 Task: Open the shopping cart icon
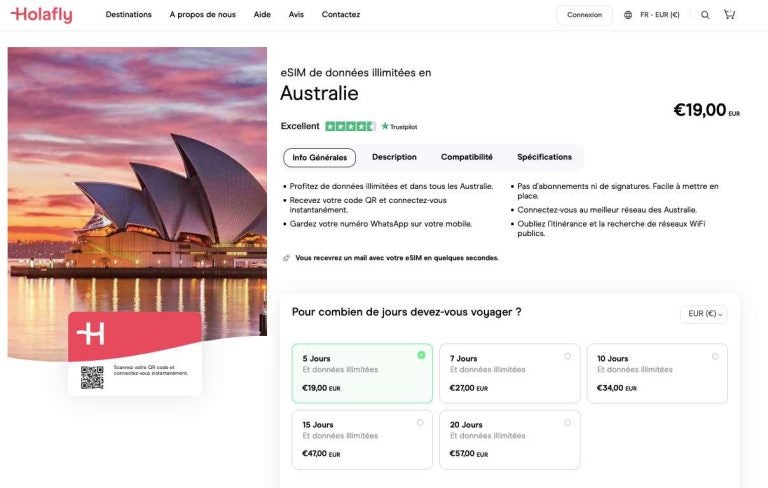coord(729,15)
